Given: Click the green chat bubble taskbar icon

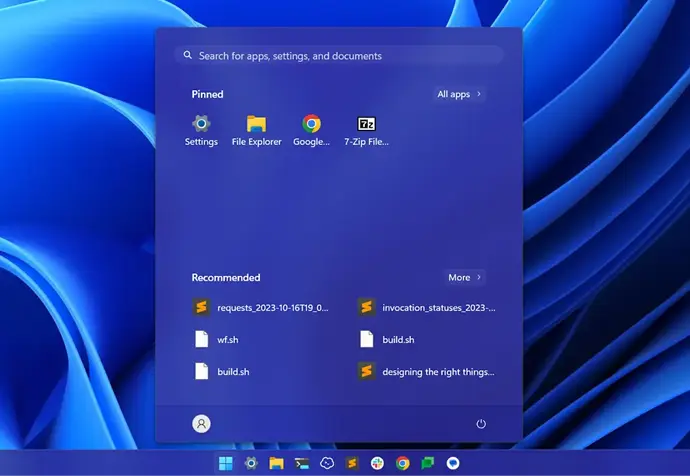Looking at the screenshot, I should [428, 463].
